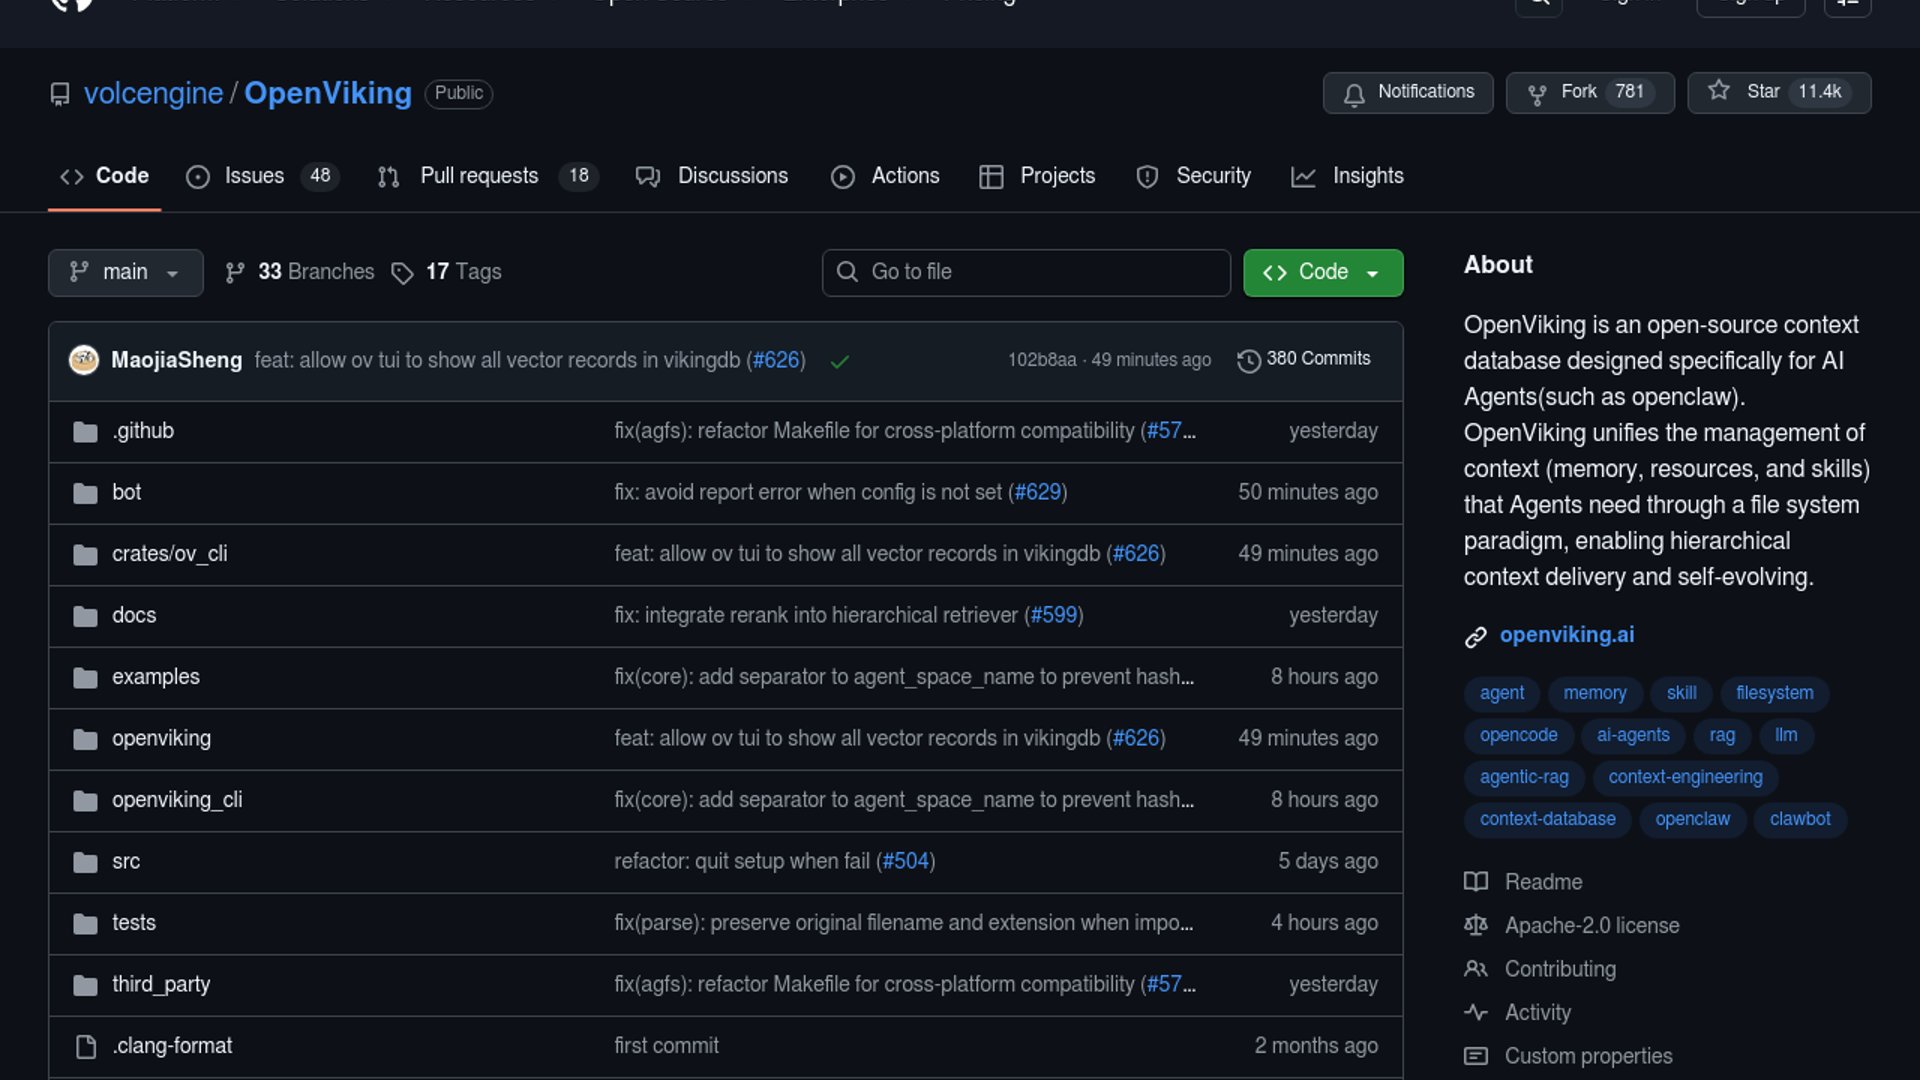The width and height of the screenshot is (1920, 1080).
Task: Expand the main branch dropdown
Action: 126,272
